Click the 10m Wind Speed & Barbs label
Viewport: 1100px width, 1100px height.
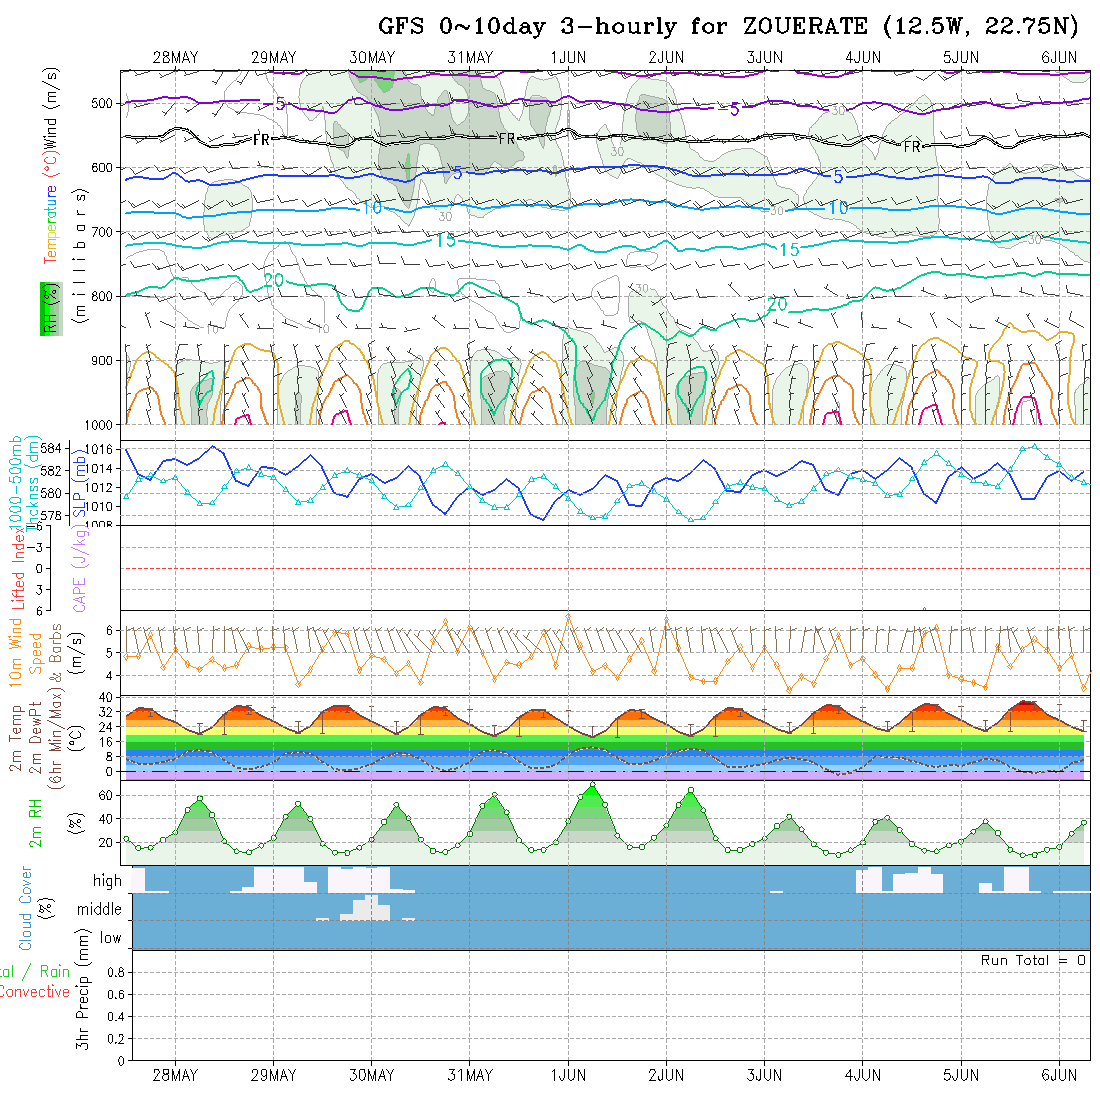click(35, 652)
